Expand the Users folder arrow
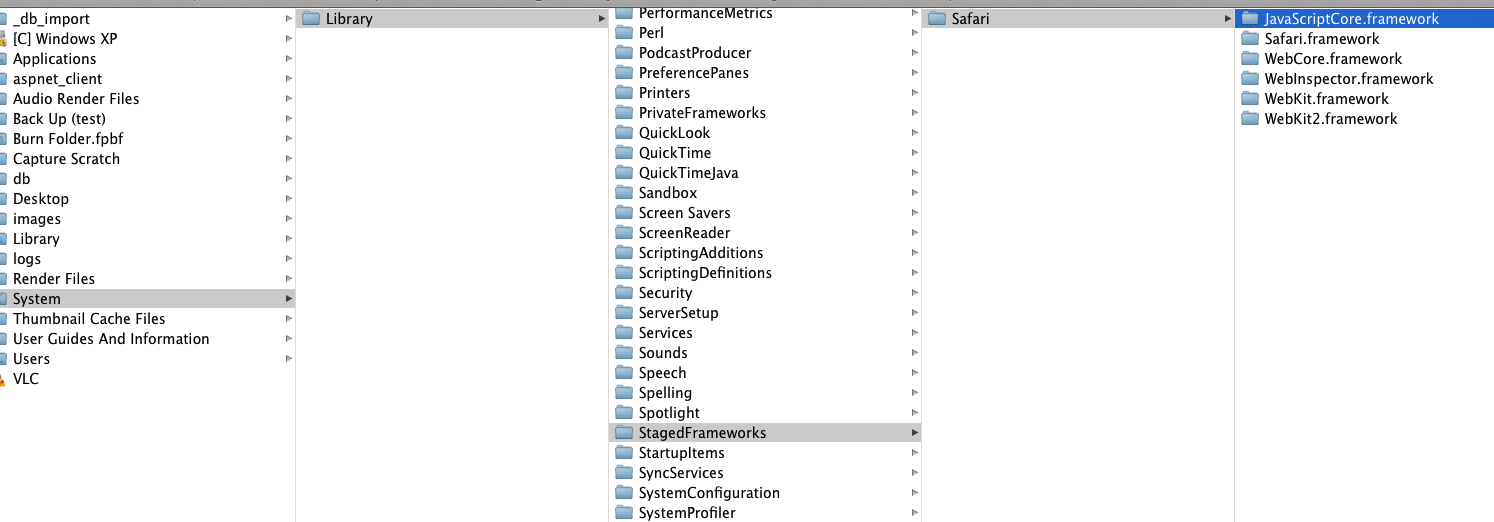 coord(289,359)
